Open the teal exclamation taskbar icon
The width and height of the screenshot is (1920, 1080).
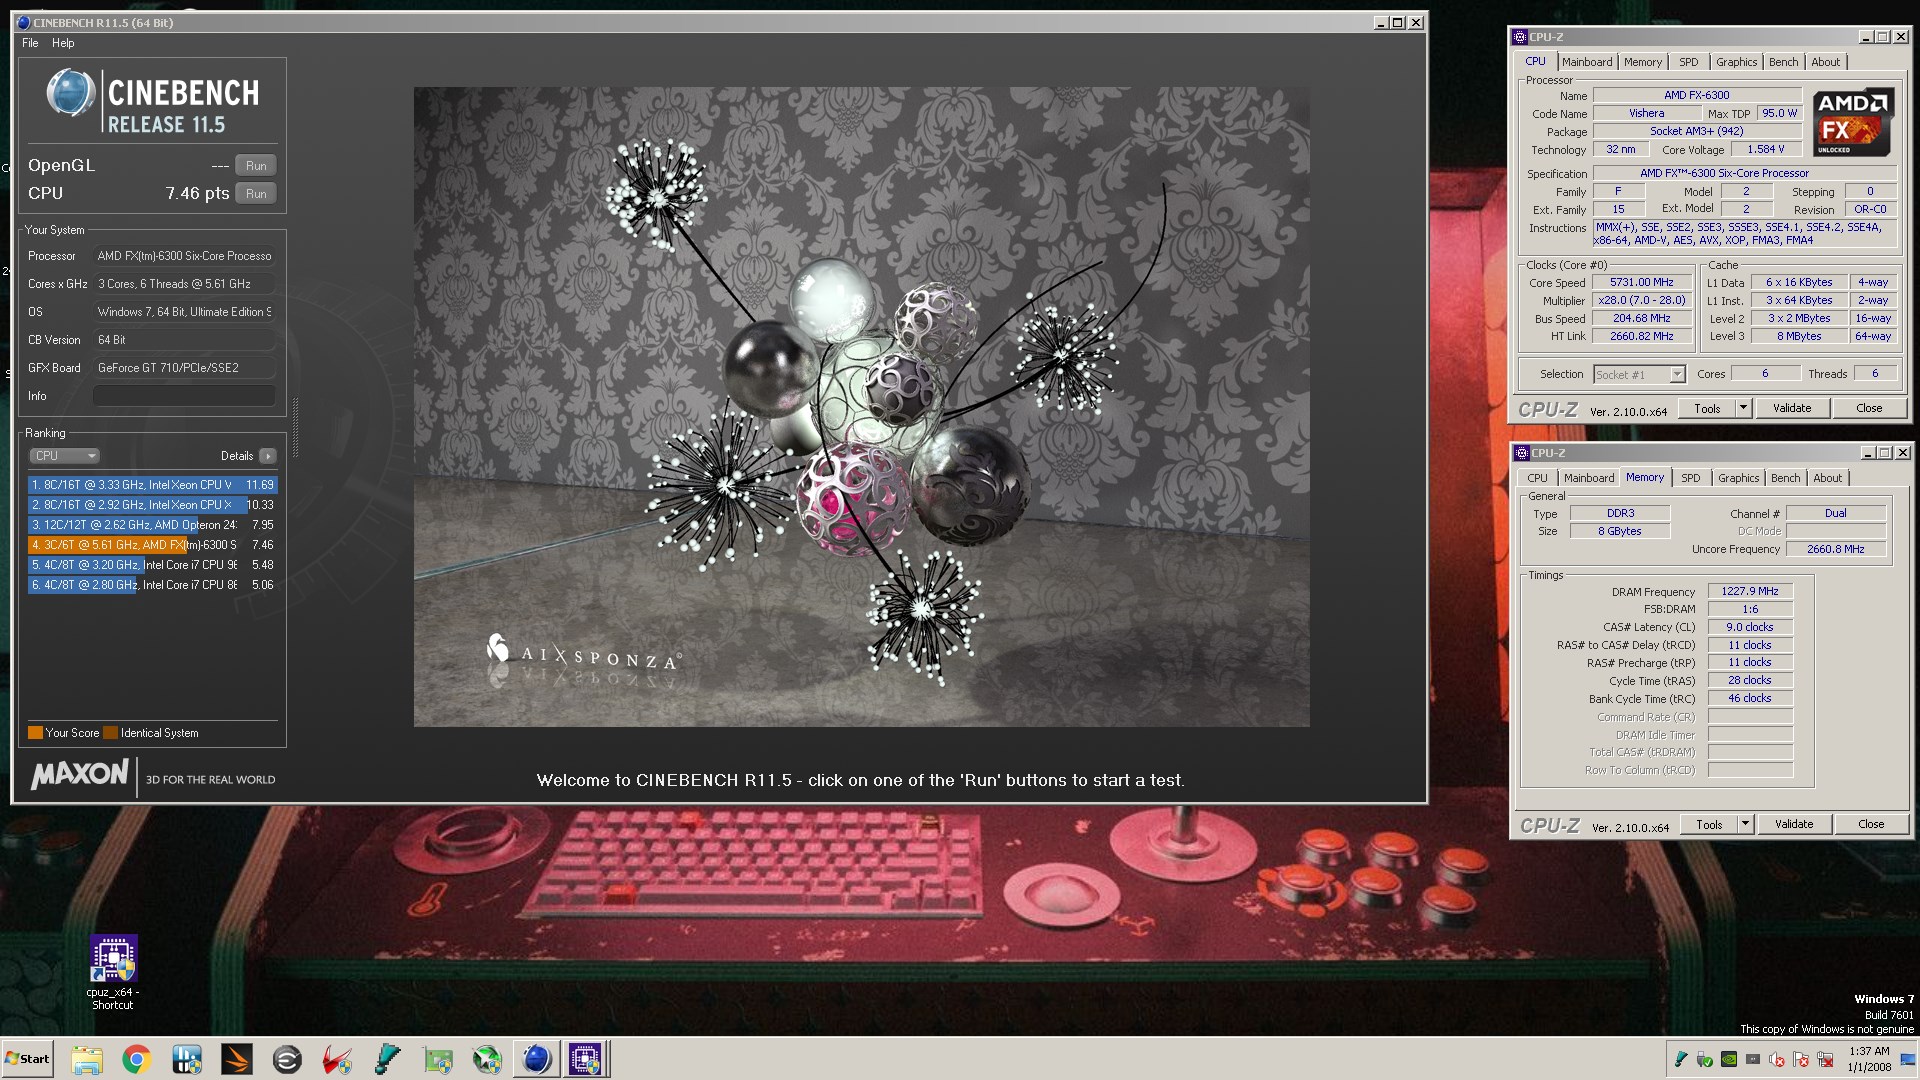pos(387,1059)
